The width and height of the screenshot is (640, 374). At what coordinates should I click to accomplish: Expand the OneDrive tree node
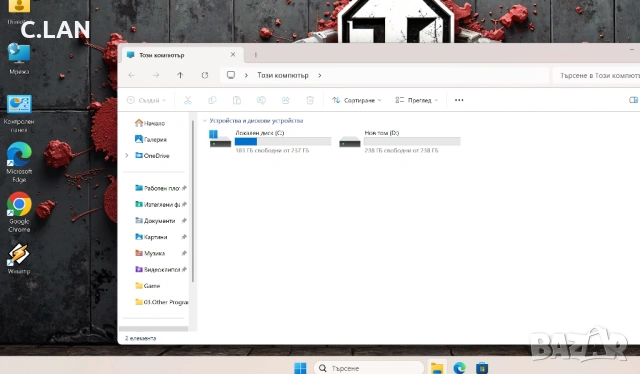[127, 156]
